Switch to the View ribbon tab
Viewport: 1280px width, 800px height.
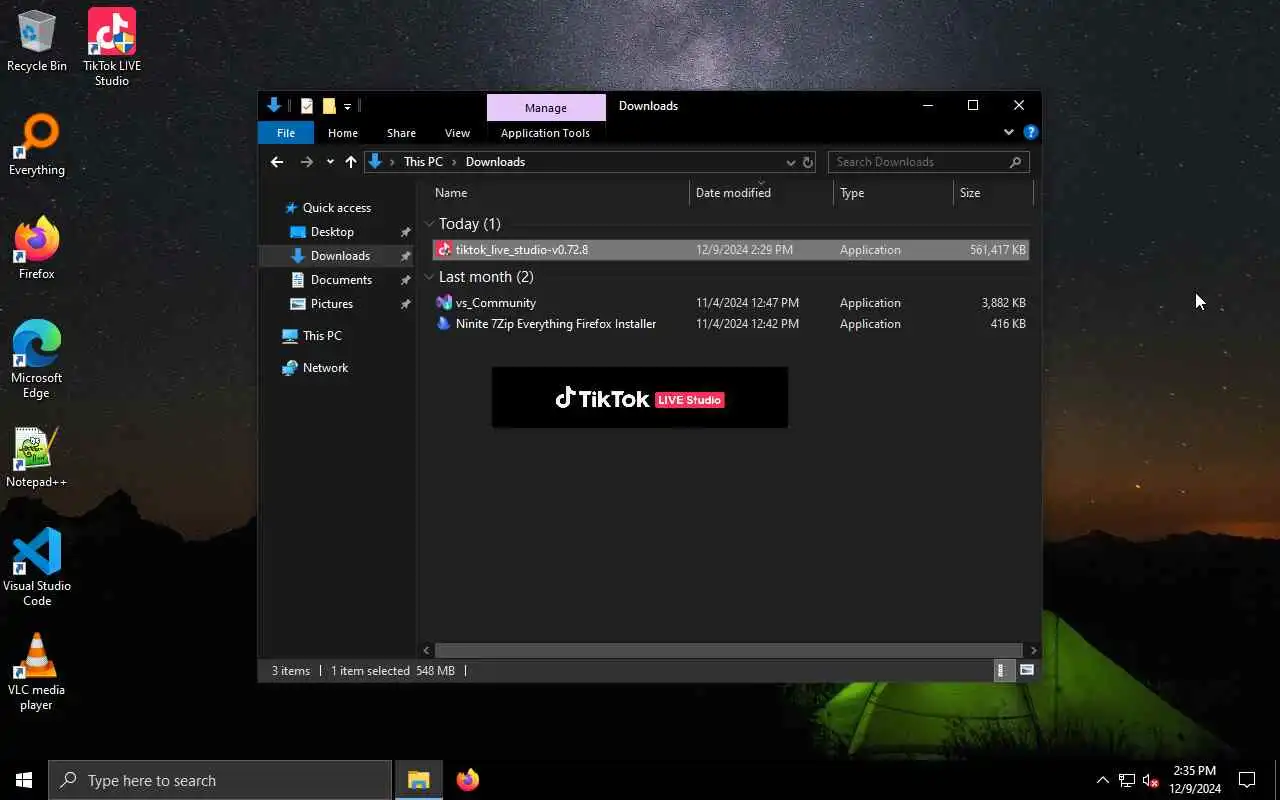pyautogui.click(x=457, y=133)
